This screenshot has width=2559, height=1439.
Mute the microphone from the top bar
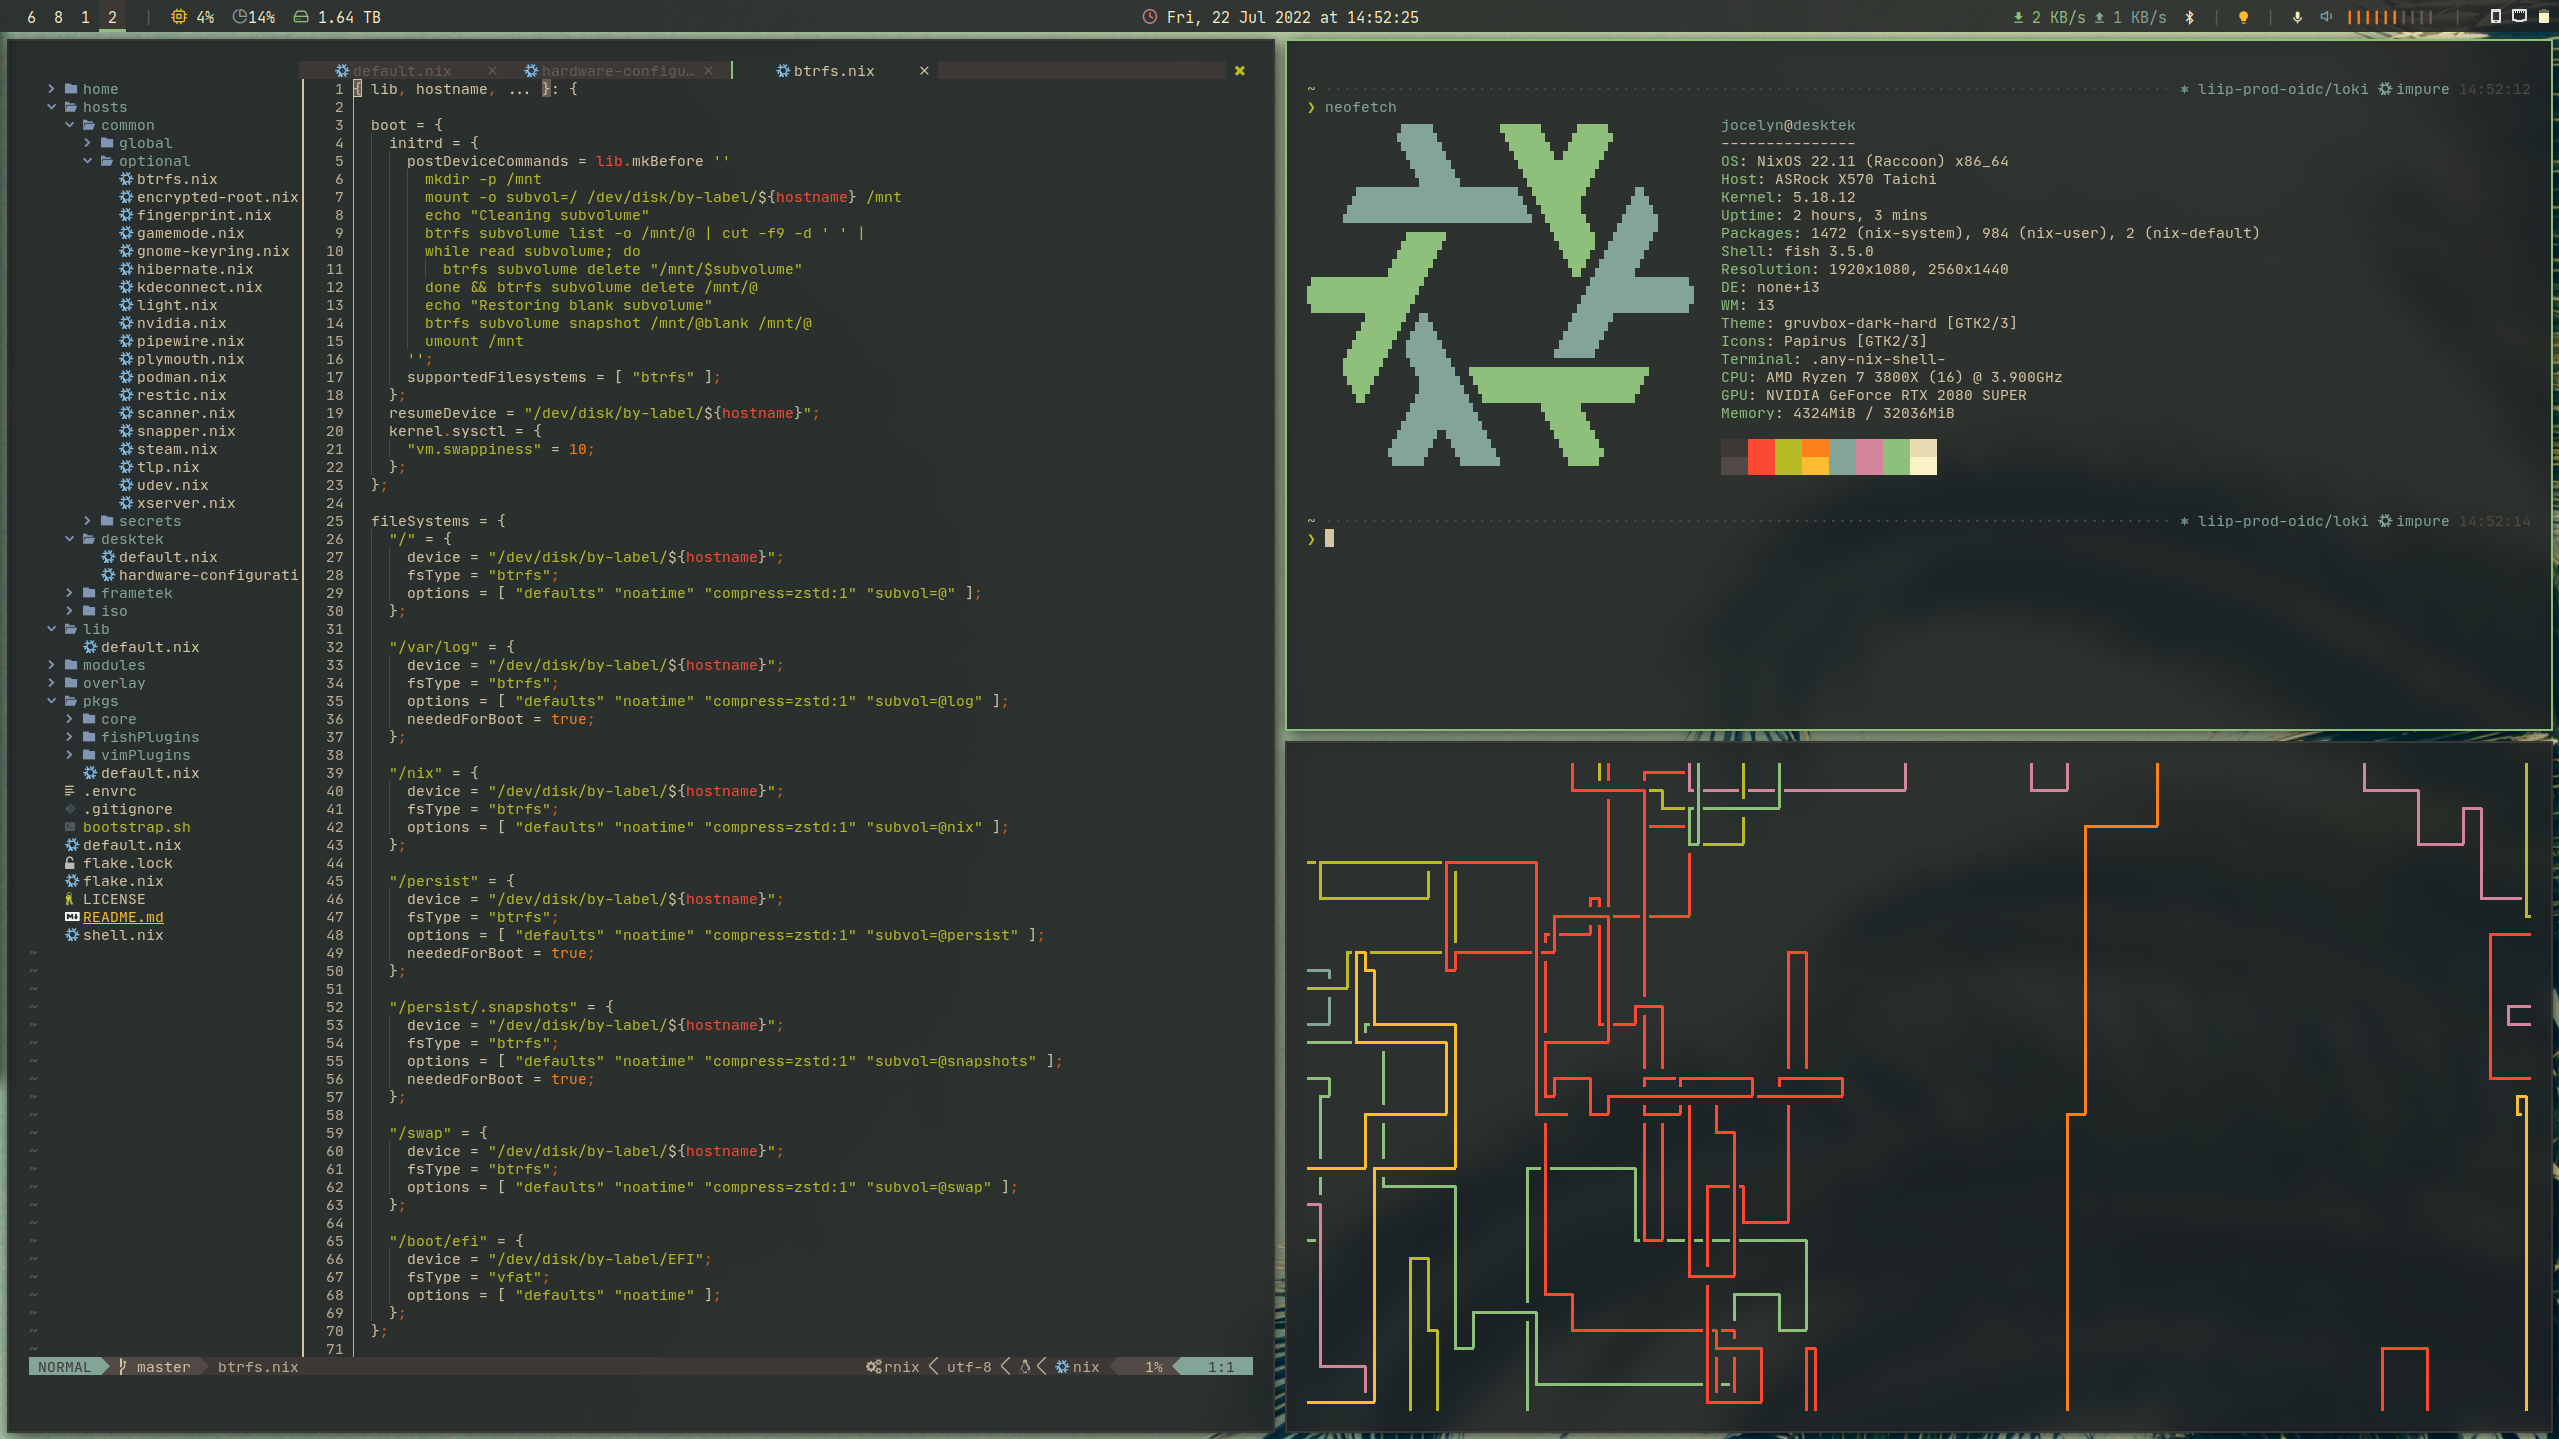click(x=2297, y=17)
